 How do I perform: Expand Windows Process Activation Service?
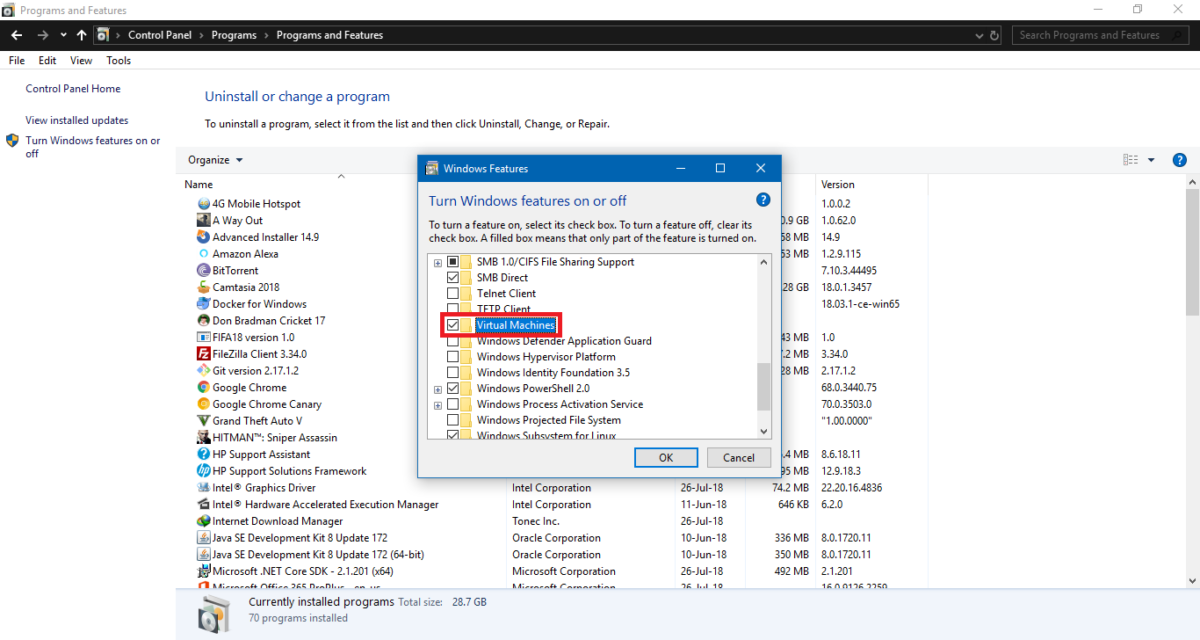436,404
